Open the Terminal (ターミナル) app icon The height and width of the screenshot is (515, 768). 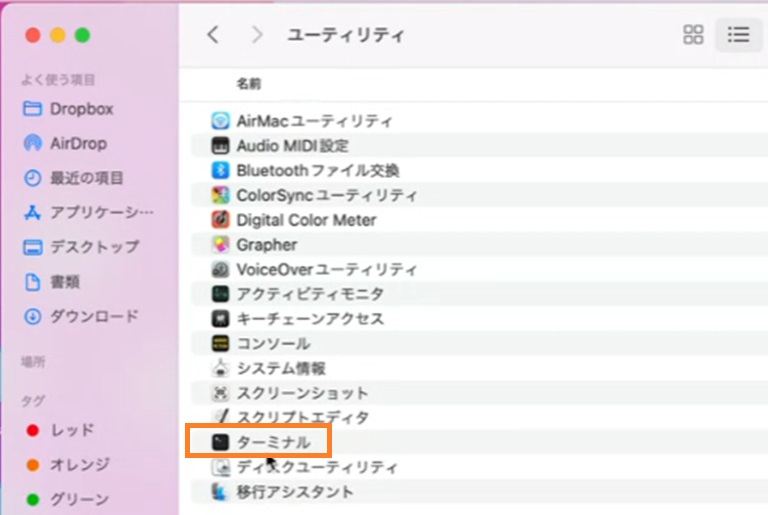point(221,442)
